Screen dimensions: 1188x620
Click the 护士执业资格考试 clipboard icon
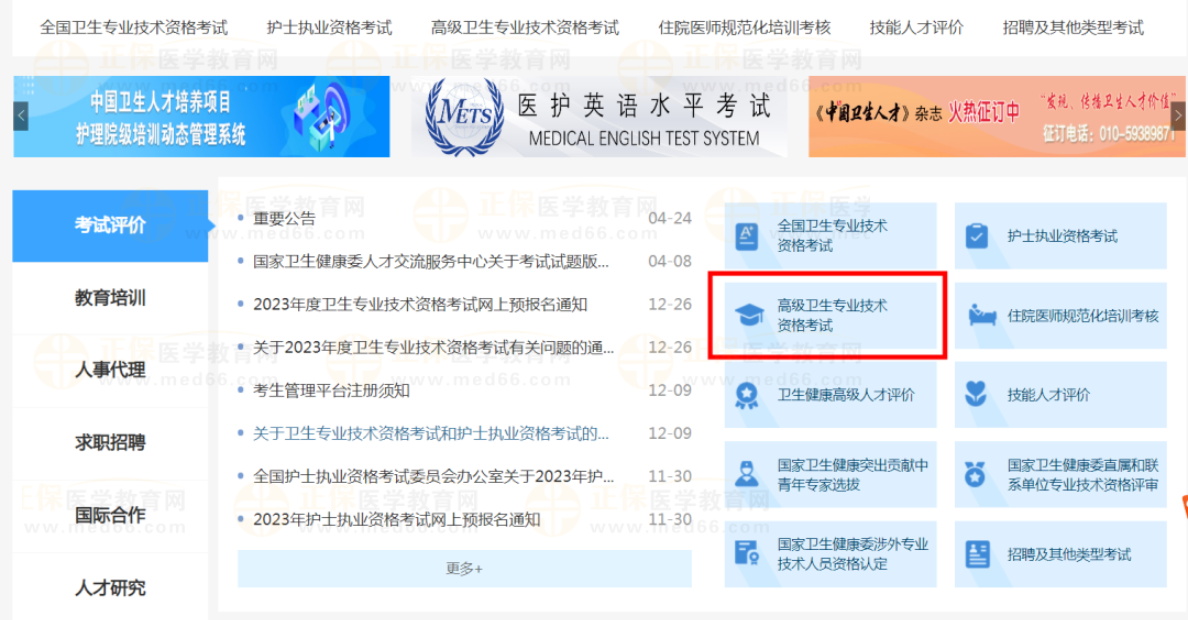click(976, 236)
